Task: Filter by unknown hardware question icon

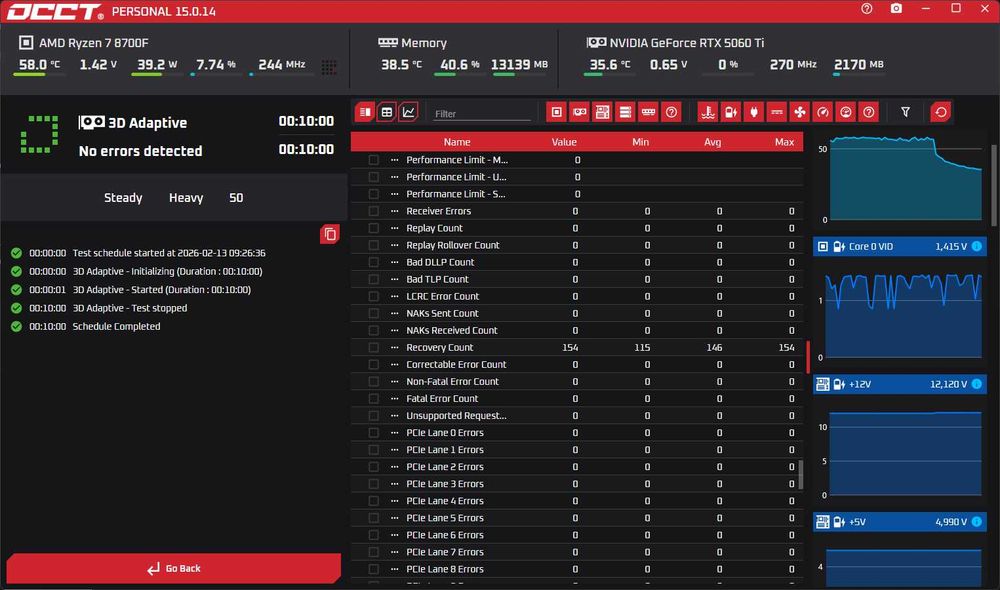Action: 671,112
